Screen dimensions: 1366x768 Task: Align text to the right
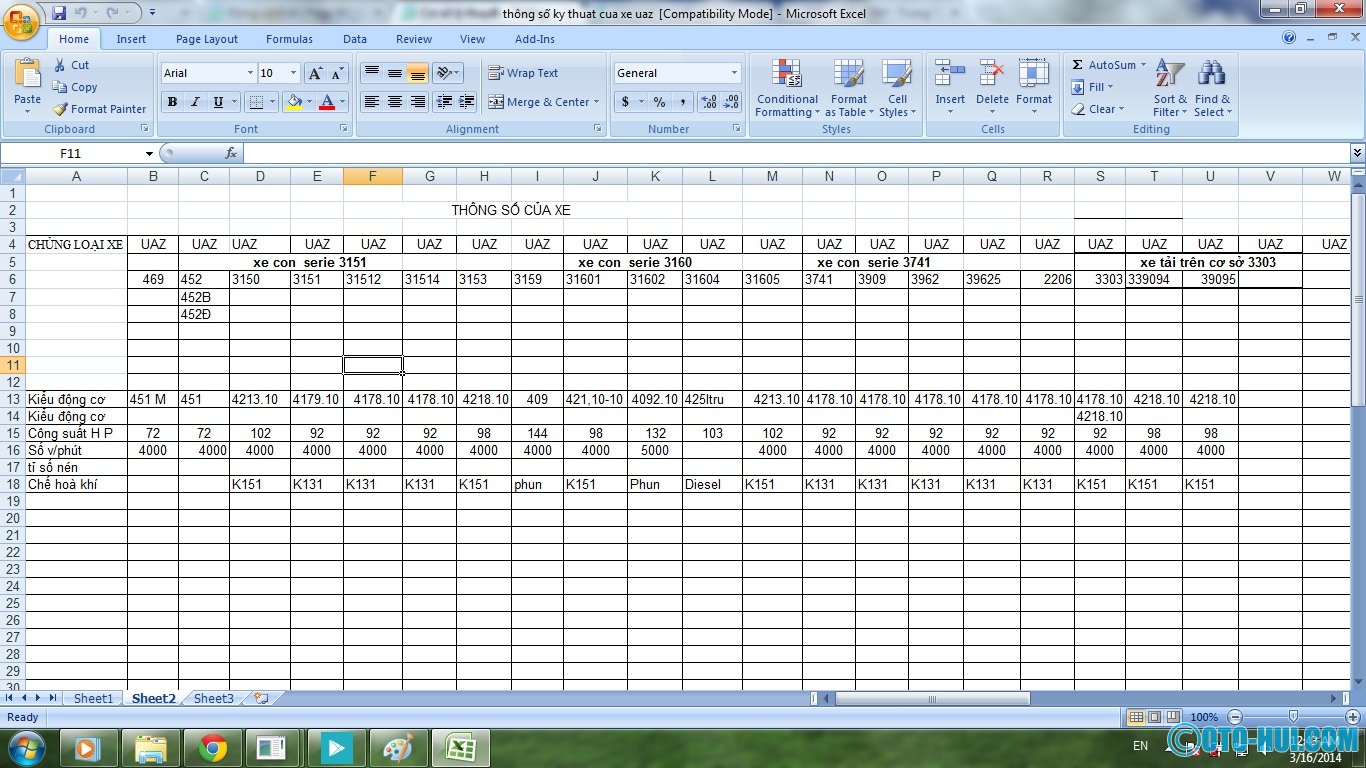tap(418, 102)
